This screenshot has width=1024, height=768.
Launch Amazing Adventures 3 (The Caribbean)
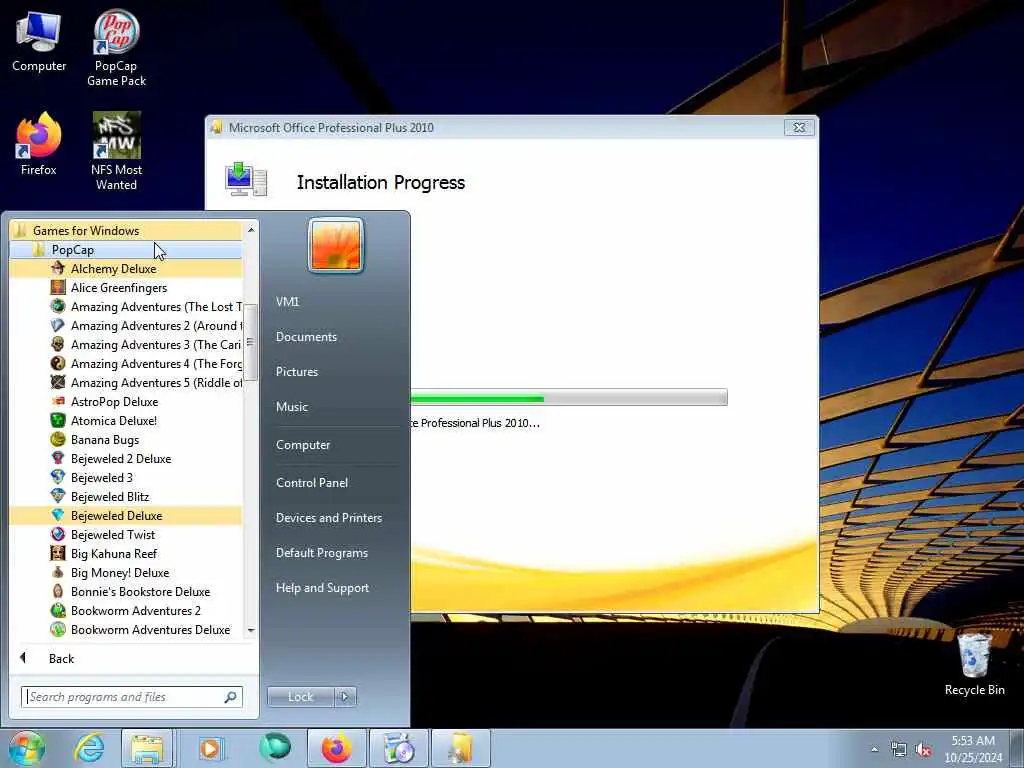125,344
